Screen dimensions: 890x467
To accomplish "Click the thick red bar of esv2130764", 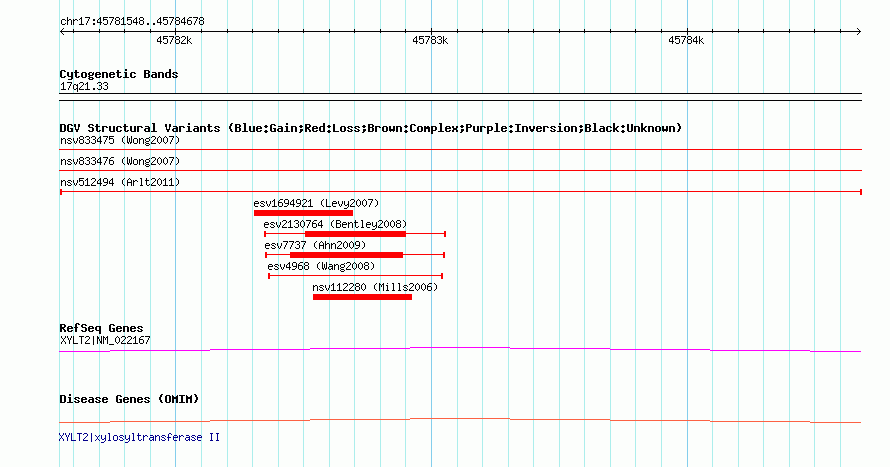I will (x=355, y=234).
